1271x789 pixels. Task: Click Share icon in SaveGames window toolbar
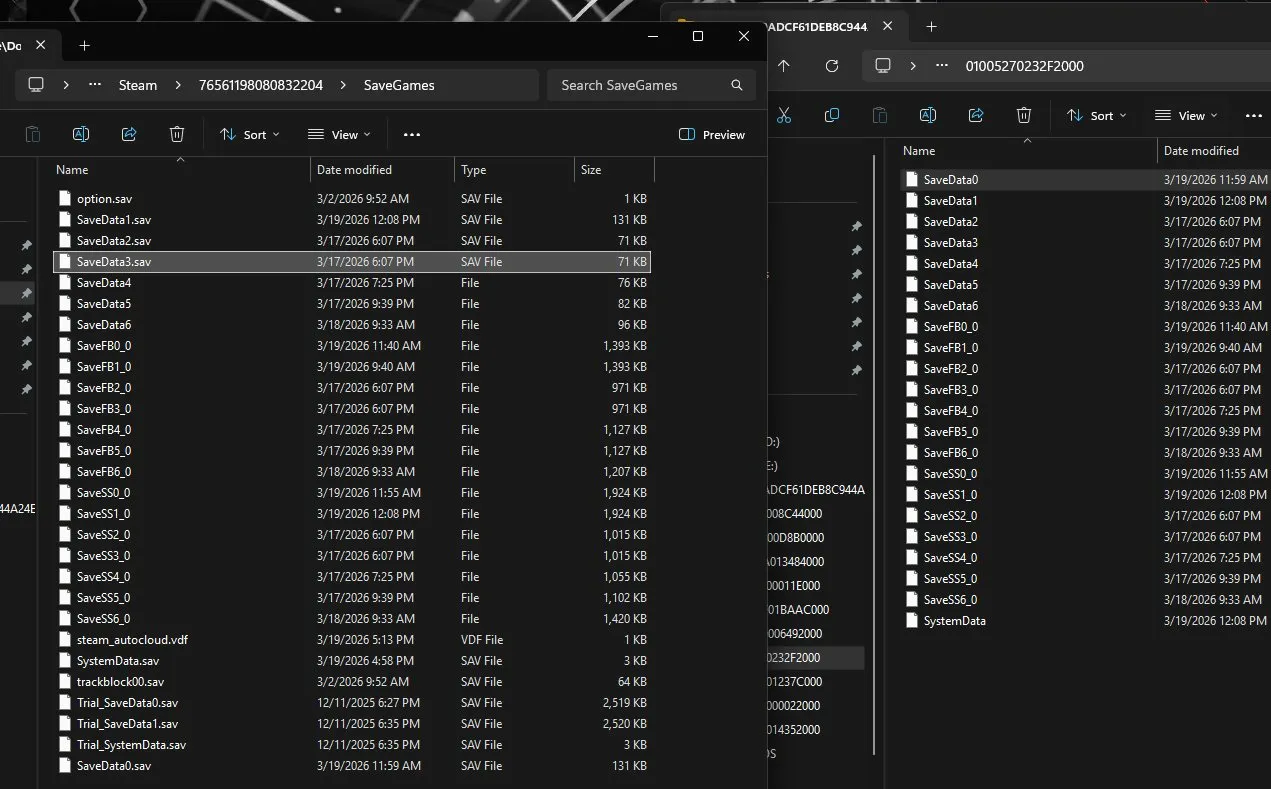pyautogui.click(x=129, y=134)
